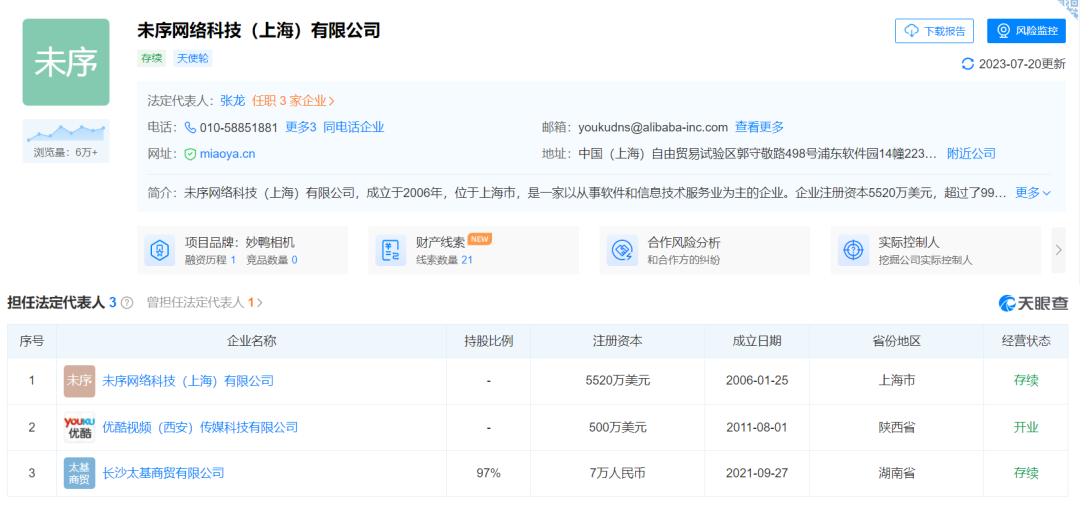
Task: Click the 合作风险分析 card icon
Action: 622,250
